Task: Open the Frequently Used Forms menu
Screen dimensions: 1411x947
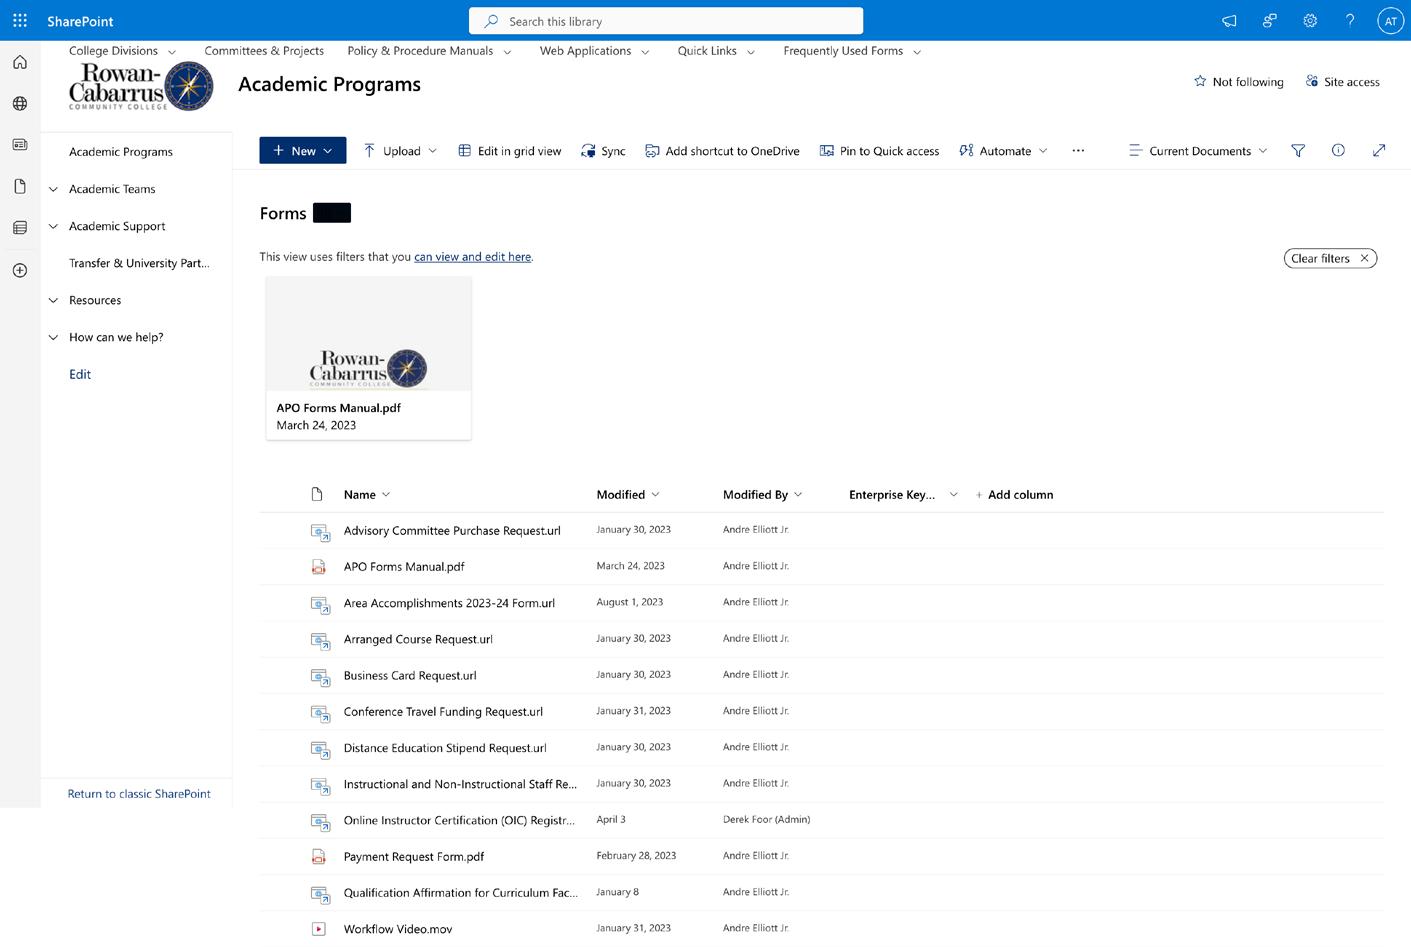Action: pos(852,51)
